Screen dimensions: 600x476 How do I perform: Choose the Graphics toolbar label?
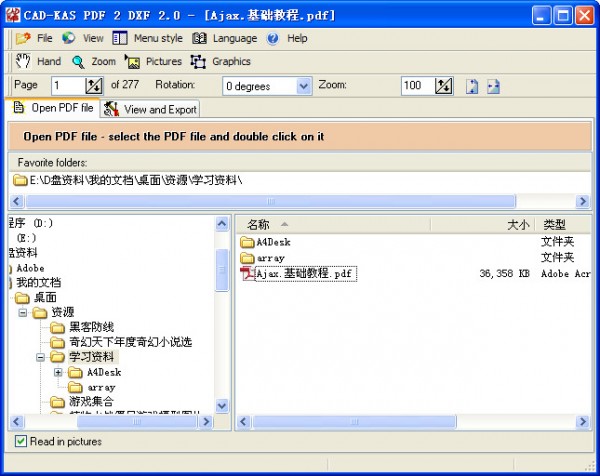click(231, 61)
